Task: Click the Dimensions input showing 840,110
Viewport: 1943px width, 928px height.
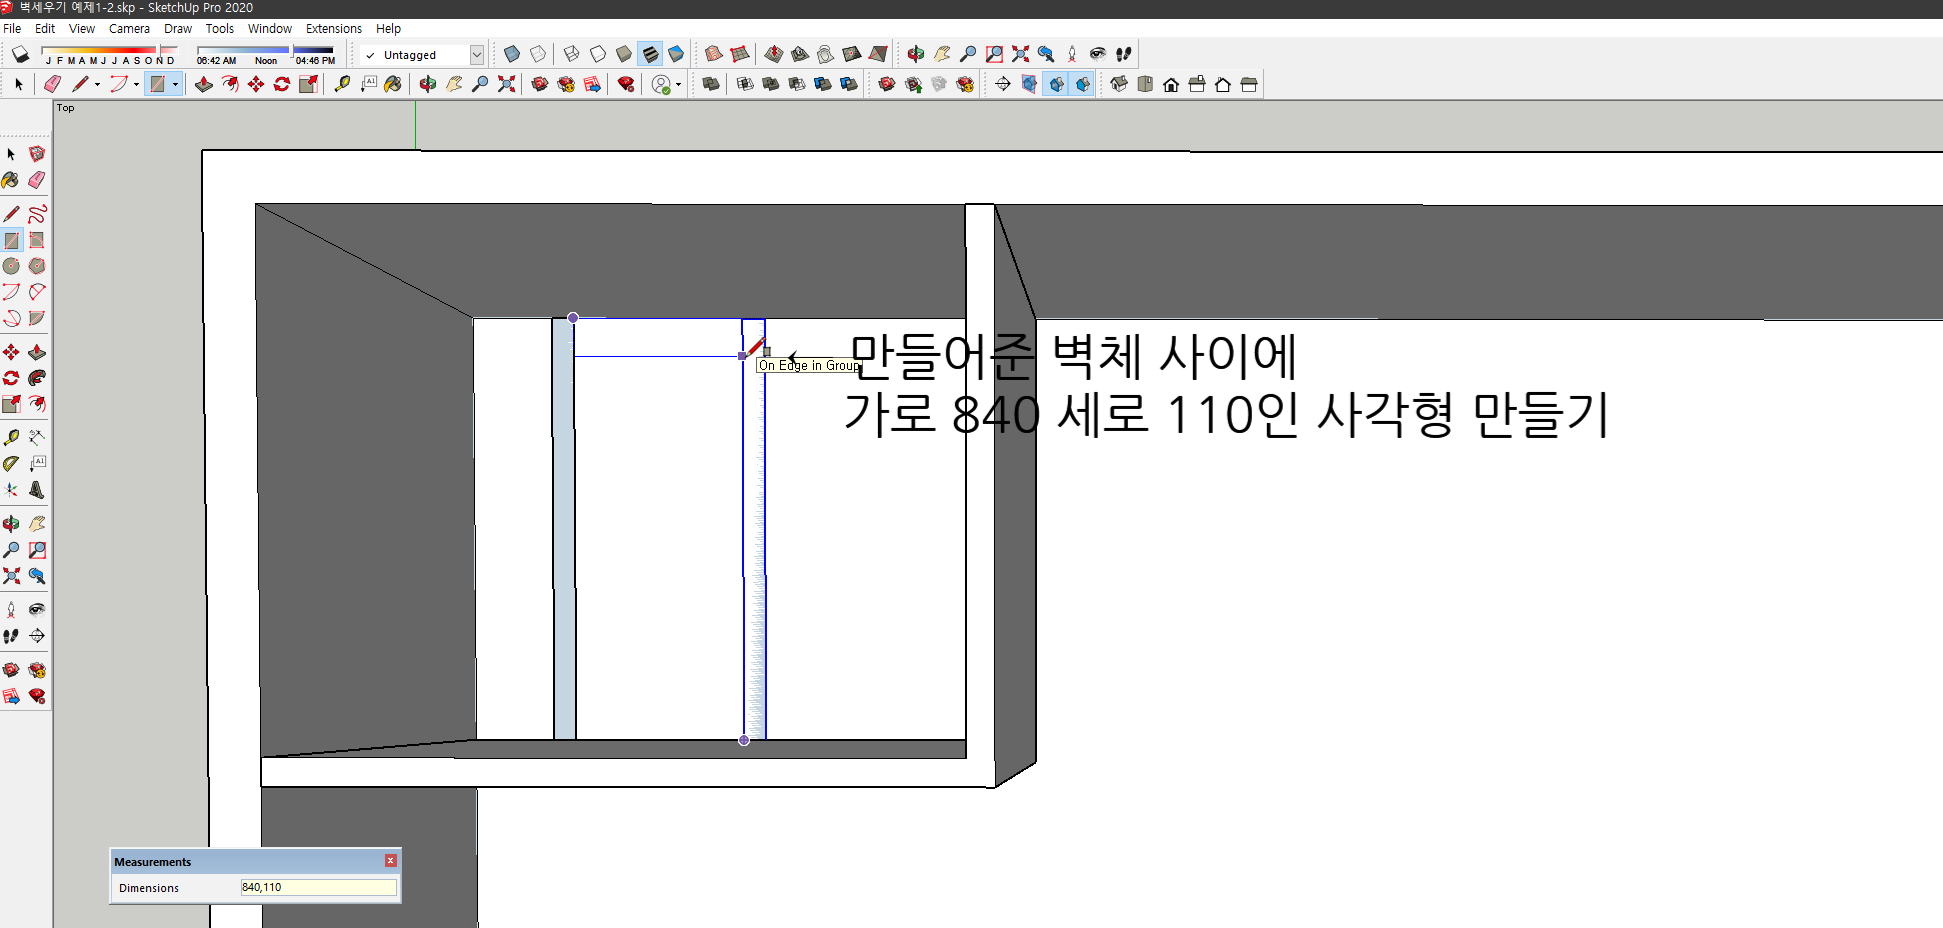Action: (318, 887)
